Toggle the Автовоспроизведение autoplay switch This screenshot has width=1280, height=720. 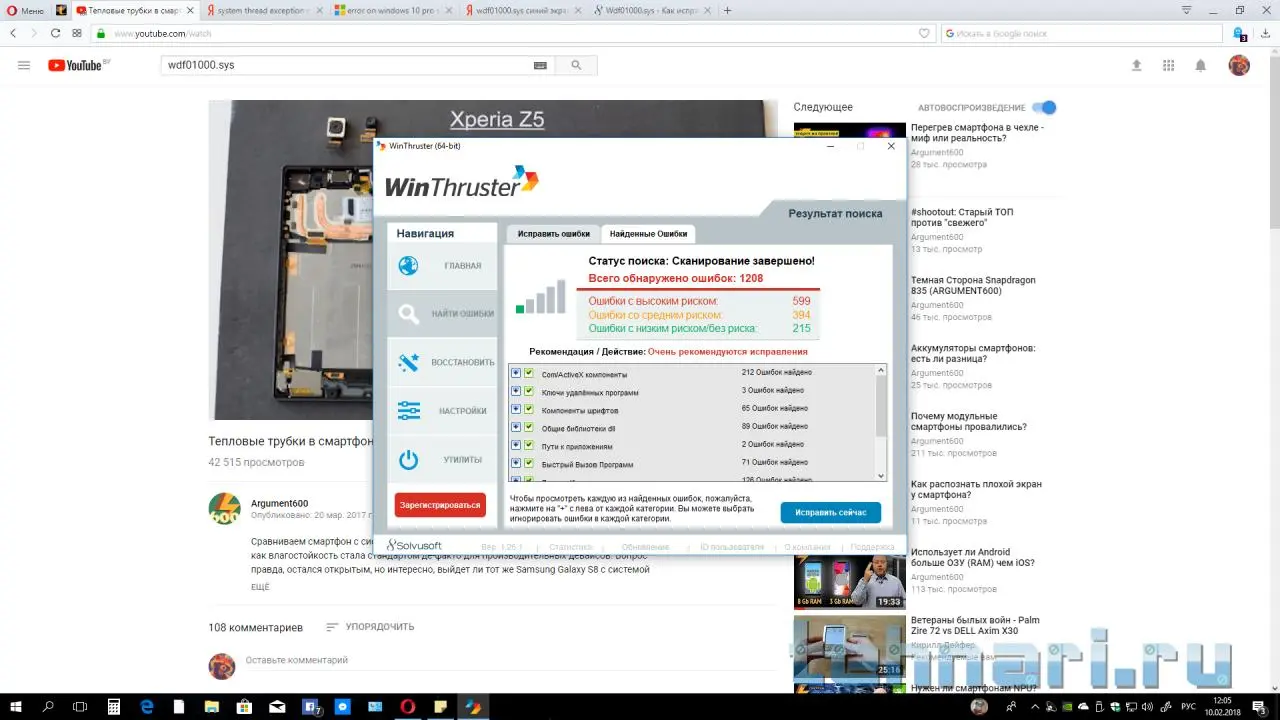click(x=1044, y=107)
